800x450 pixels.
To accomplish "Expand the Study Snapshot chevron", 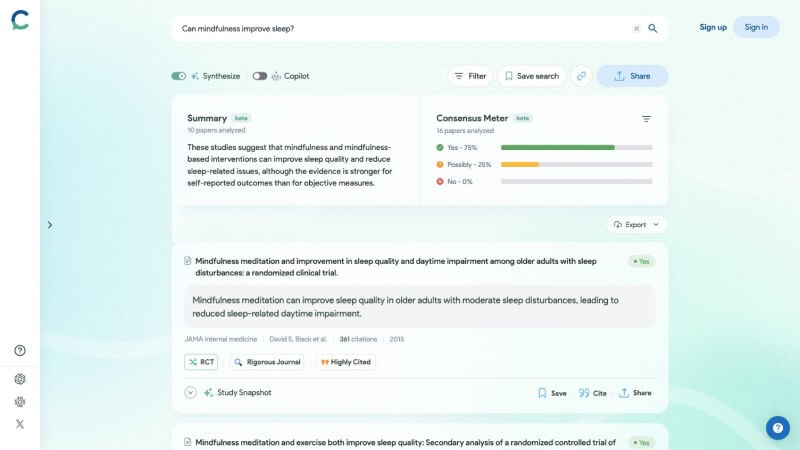I will point(190,393).
